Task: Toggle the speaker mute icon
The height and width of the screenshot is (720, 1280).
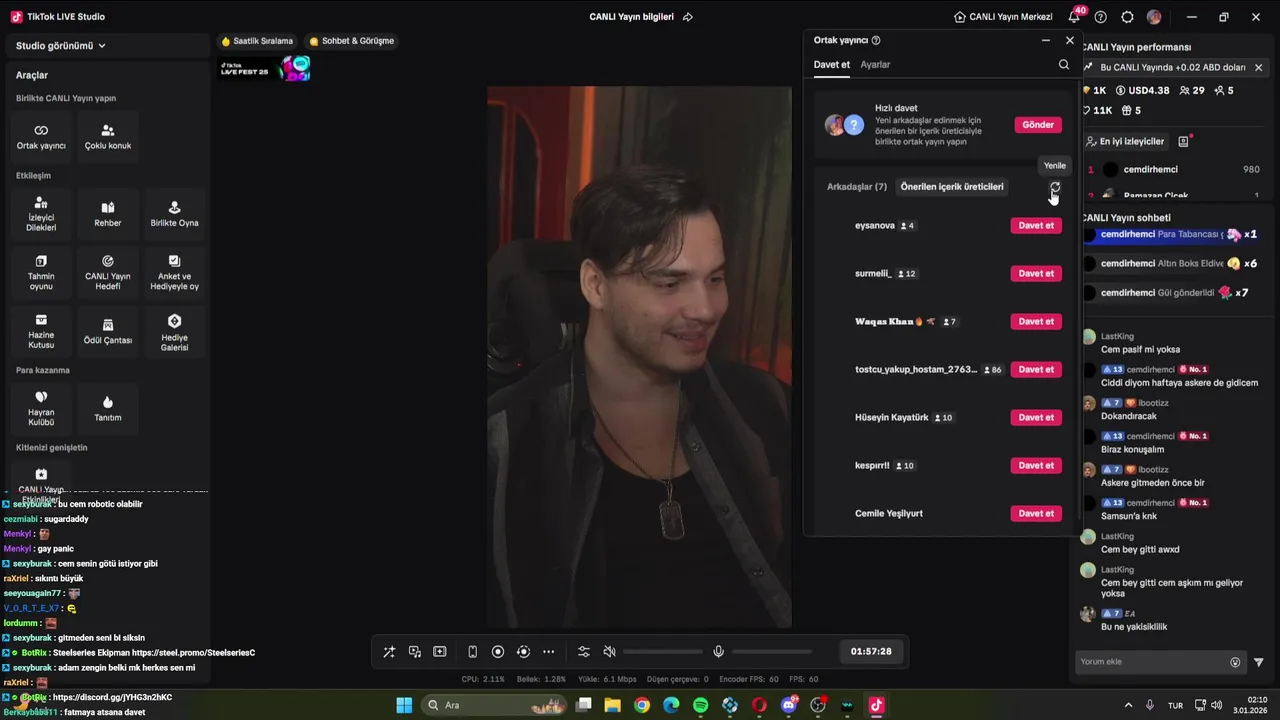Action: [x=610, y=652]
